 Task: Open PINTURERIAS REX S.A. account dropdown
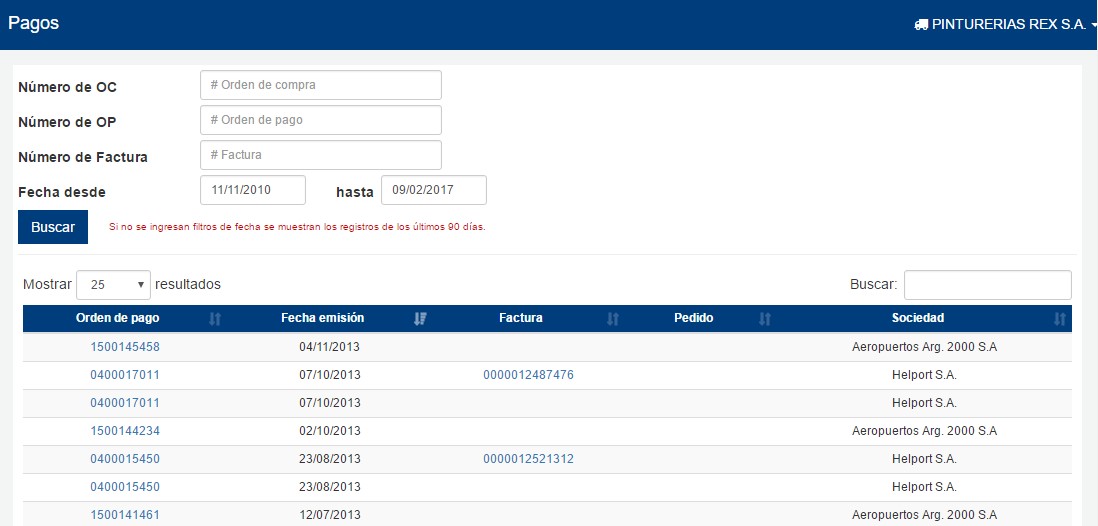click(1008, 25)
